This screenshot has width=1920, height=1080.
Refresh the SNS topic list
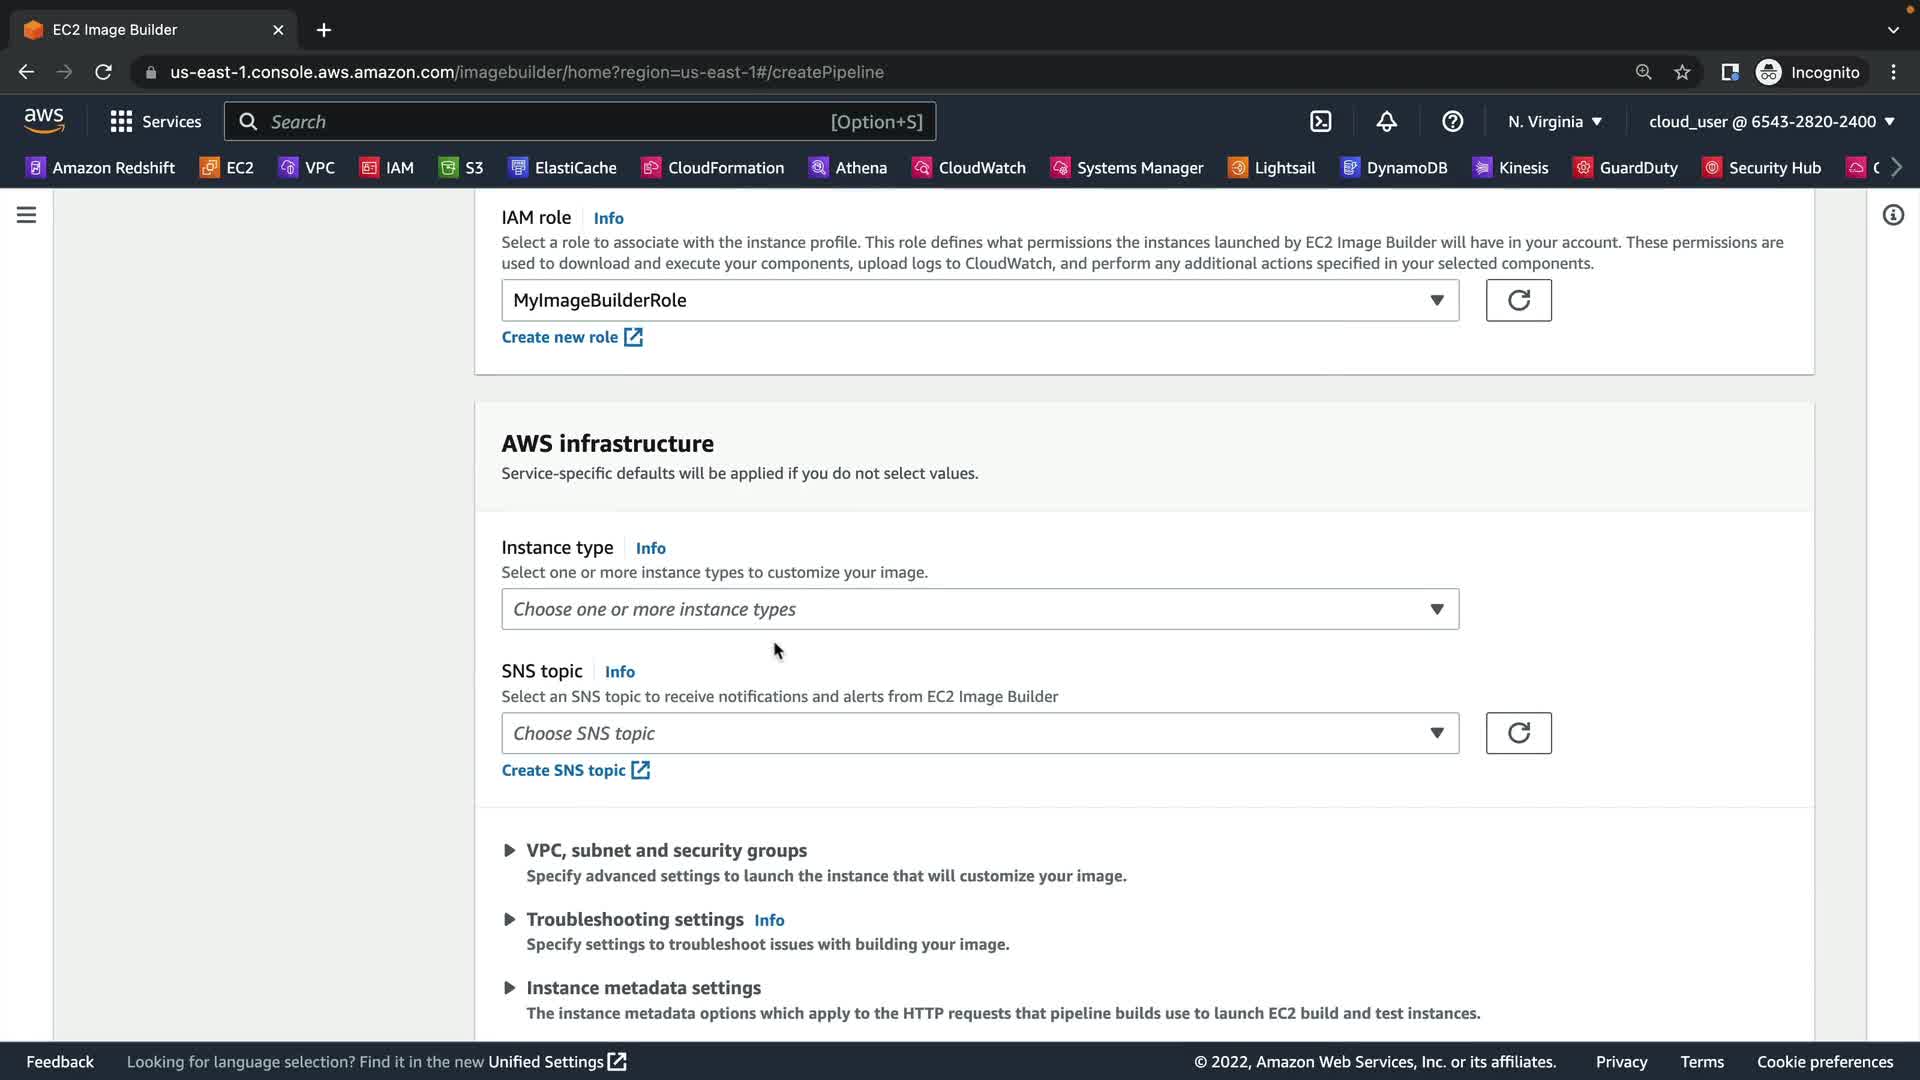(1517, 733)
